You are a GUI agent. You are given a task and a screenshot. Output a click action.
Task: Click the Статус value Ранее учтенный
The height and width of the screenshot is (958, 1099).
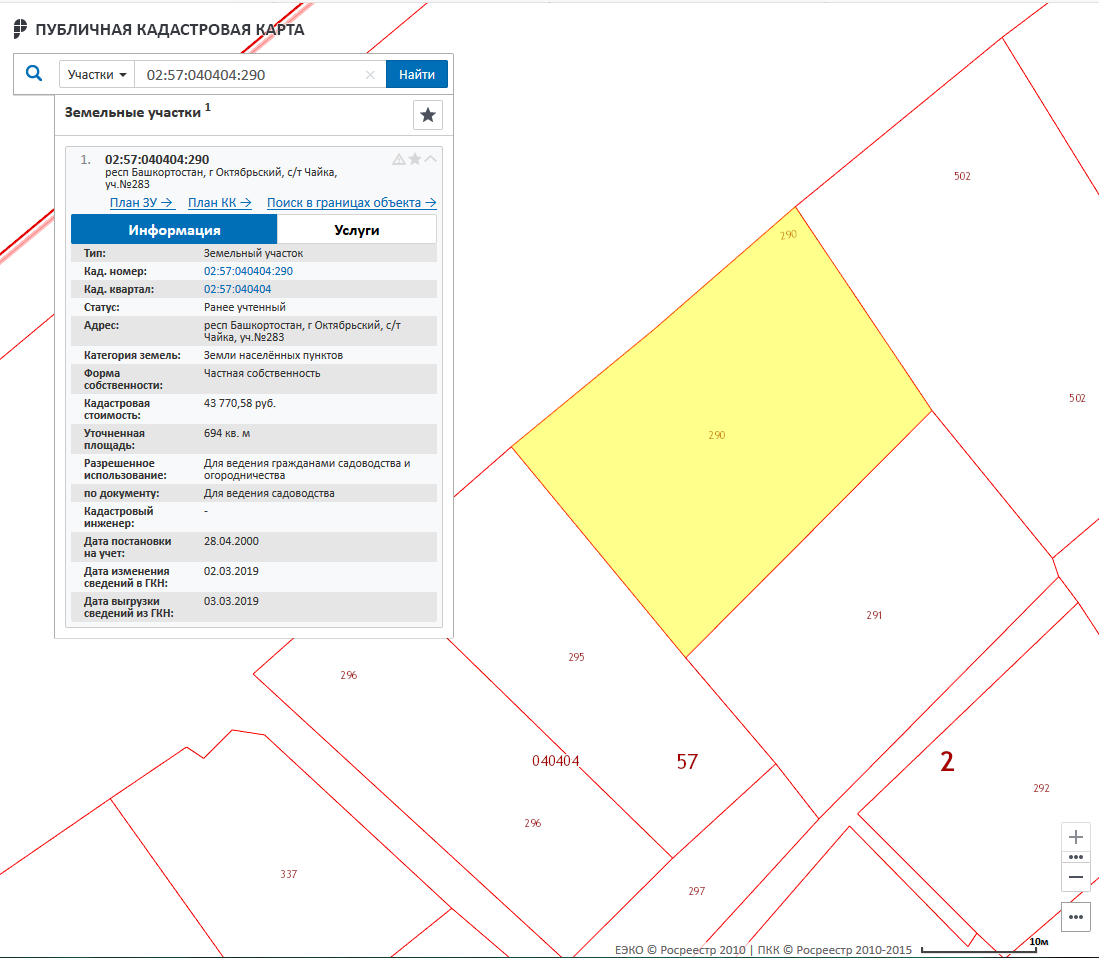245,308
